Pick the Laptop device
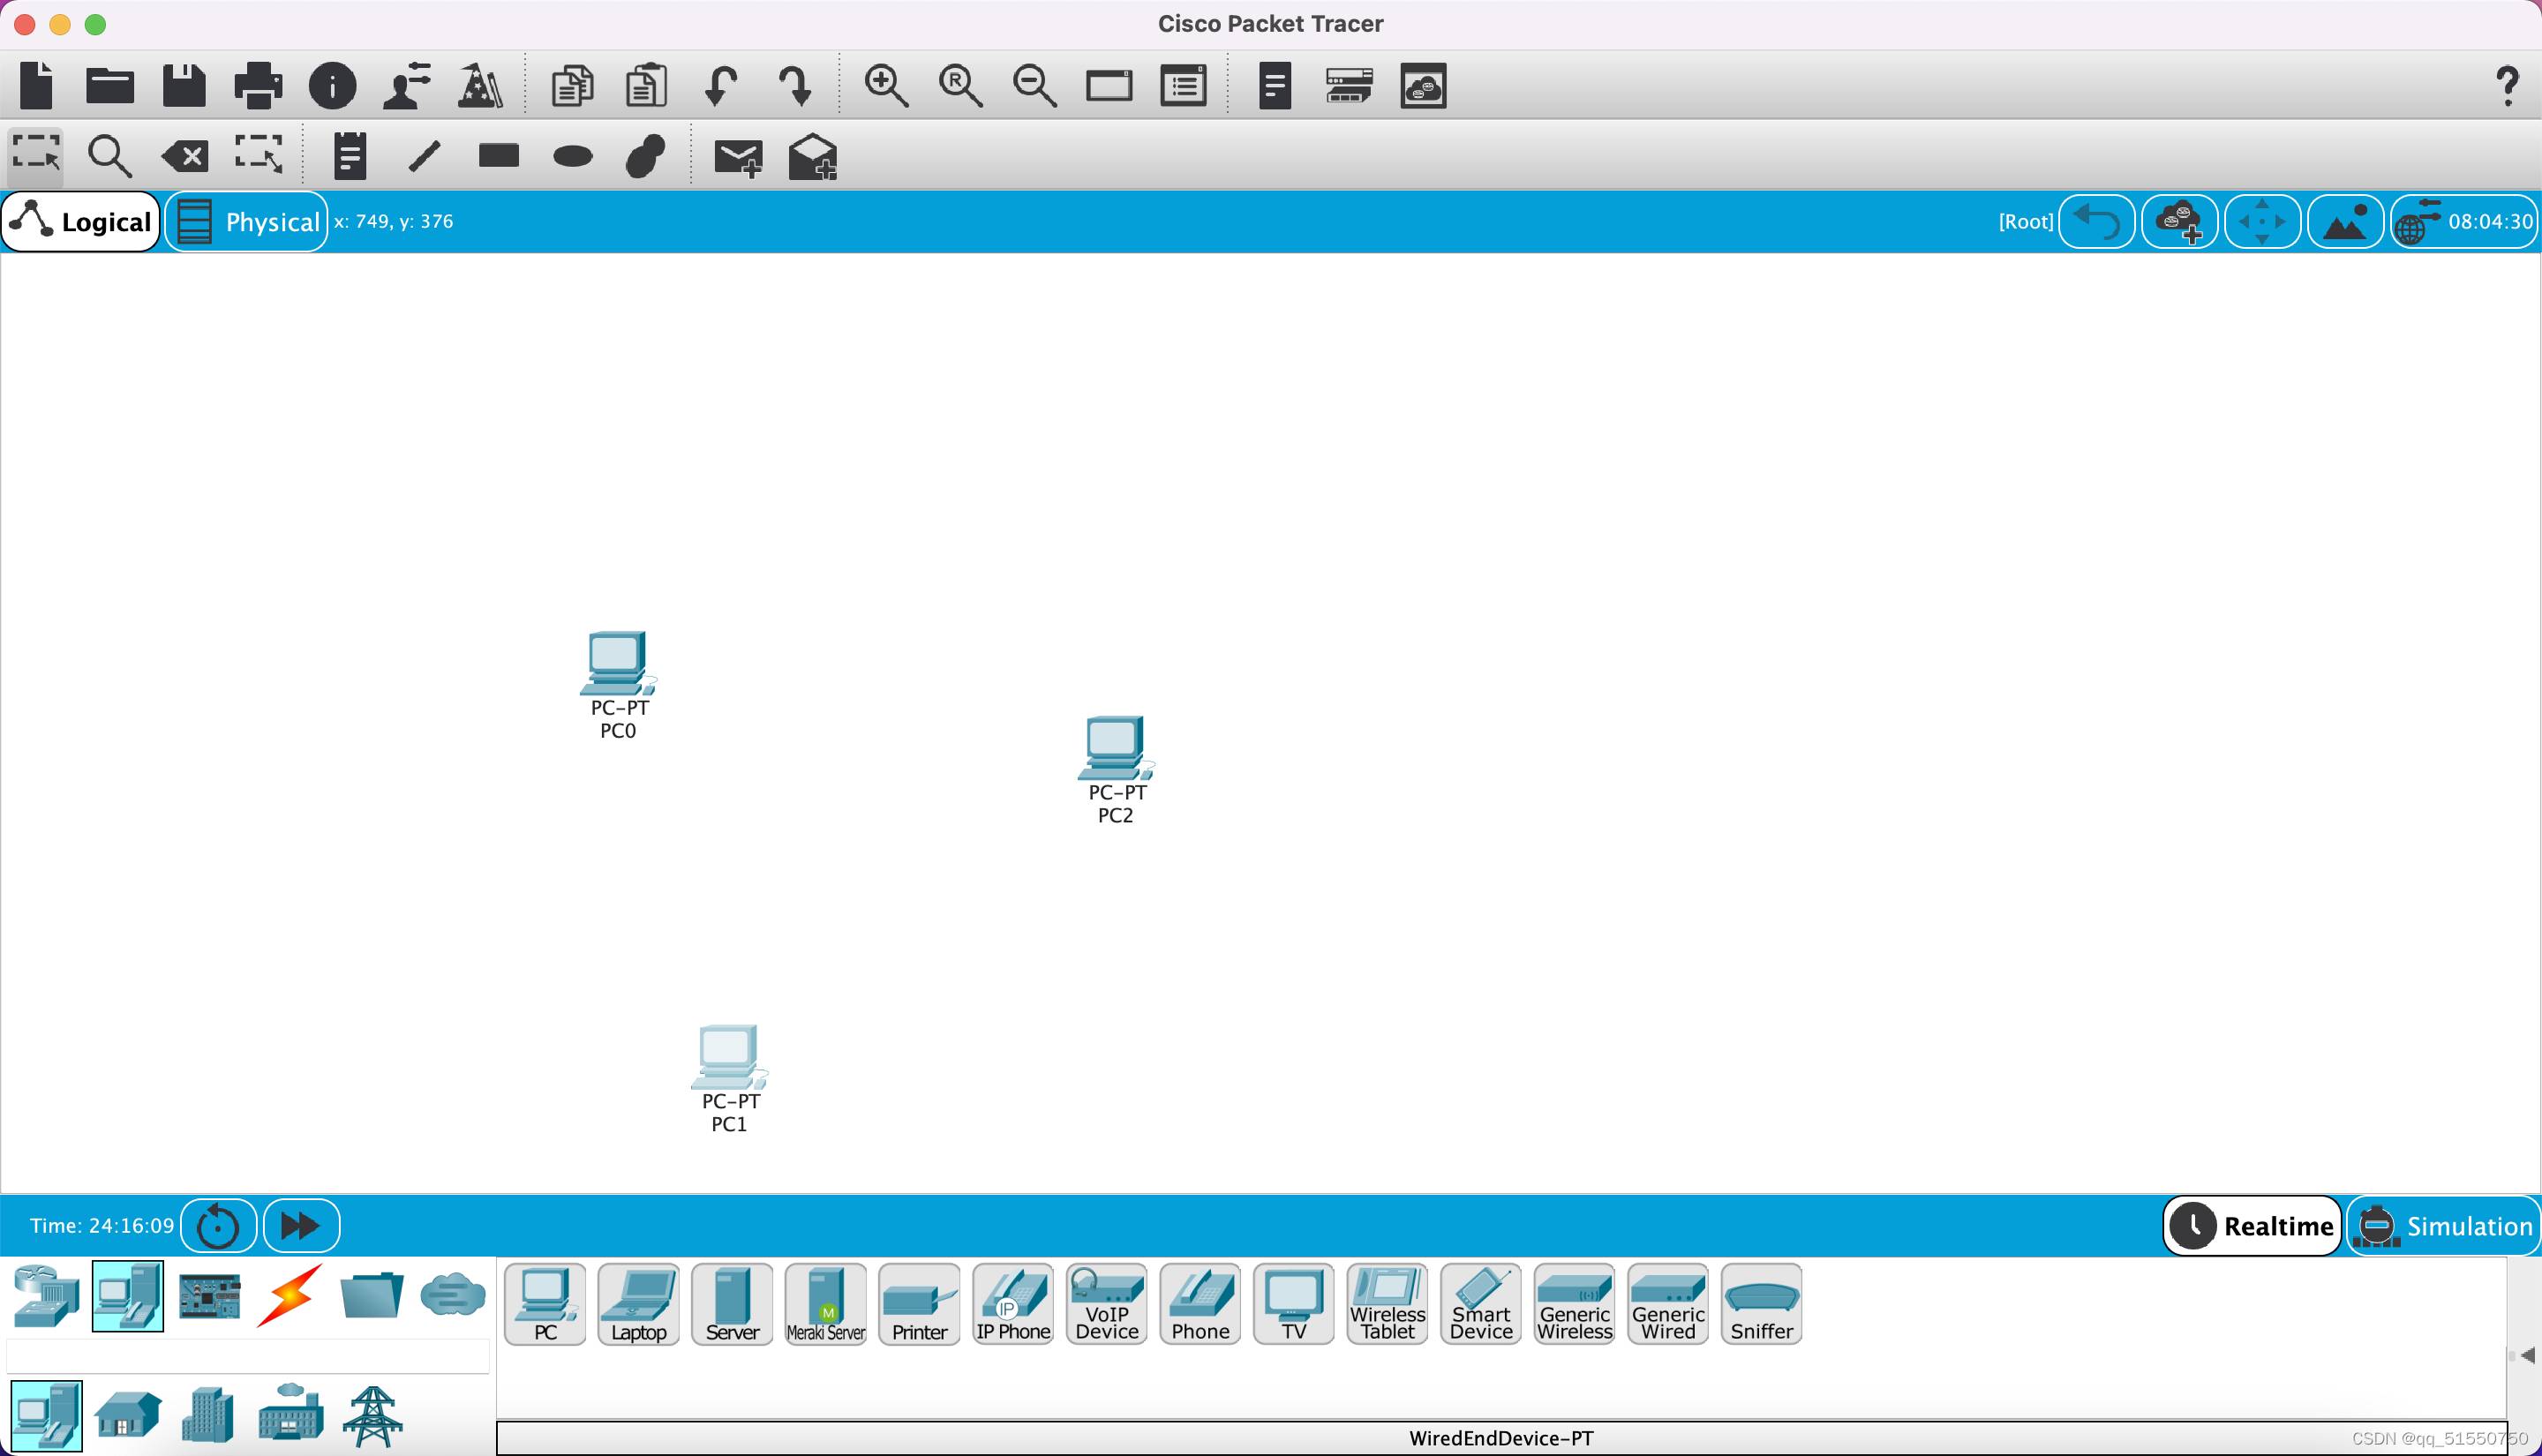Screen dimensions: 2542x1456 [x=638, y=1304]
